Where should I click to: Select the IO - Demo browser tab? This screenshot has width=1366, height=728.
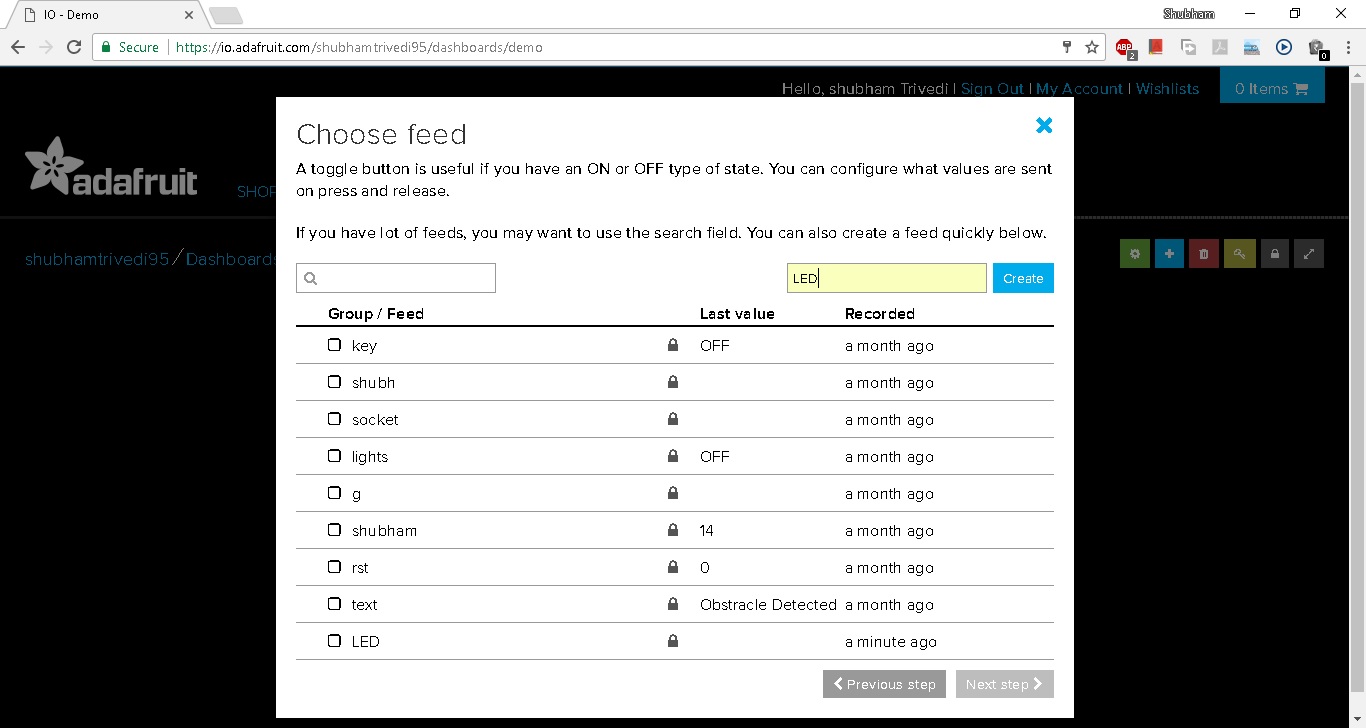105,15
